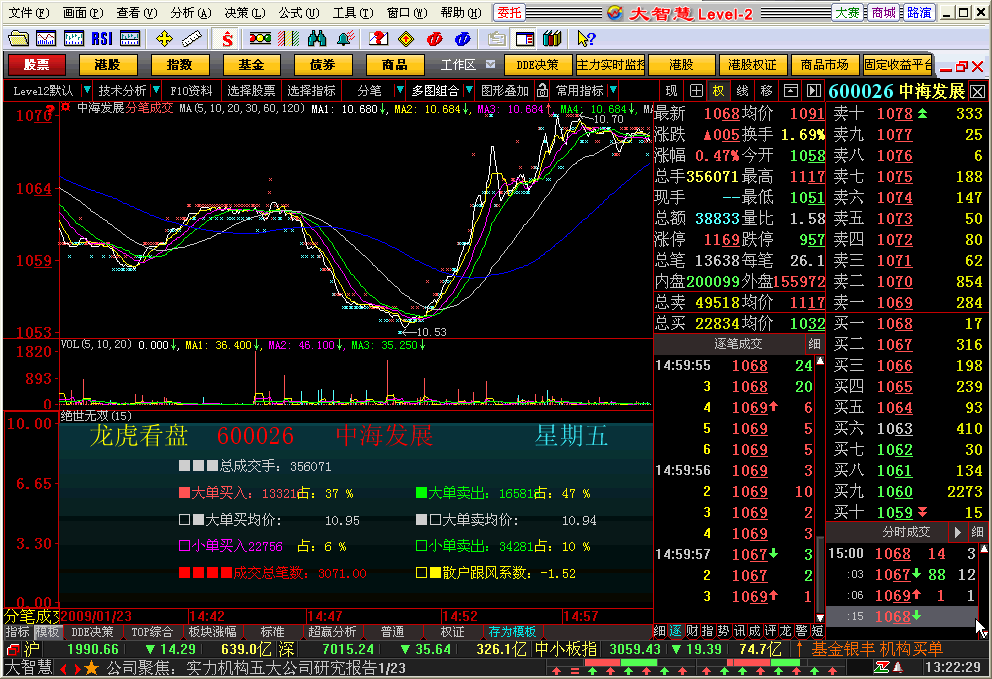The width and height of the screenshot is (992, 679).
Task: Click the 路演 button in title bar
Action: click(918, 13)
